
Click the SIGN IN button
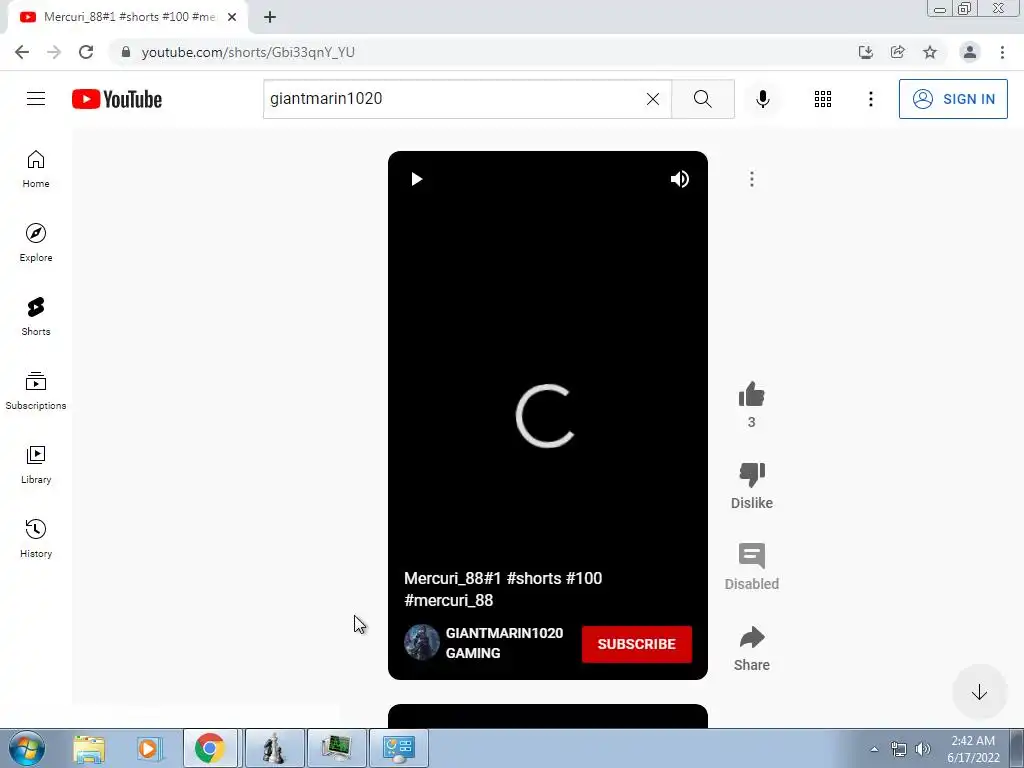(953, 99)
